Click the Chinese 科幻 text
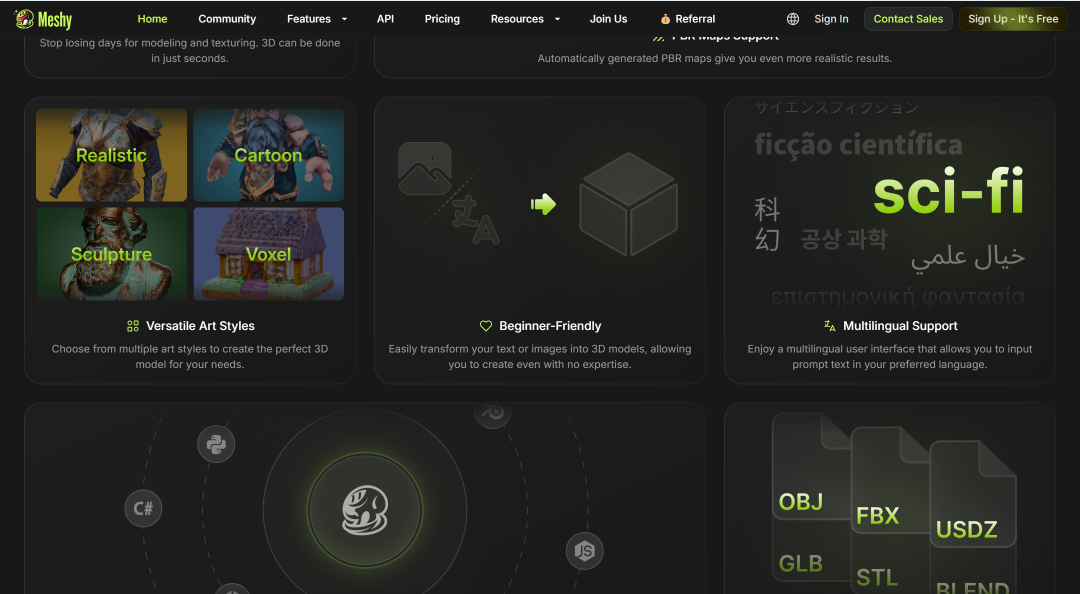The height and width of the screenshot is (594, 1080). point(767,224)
